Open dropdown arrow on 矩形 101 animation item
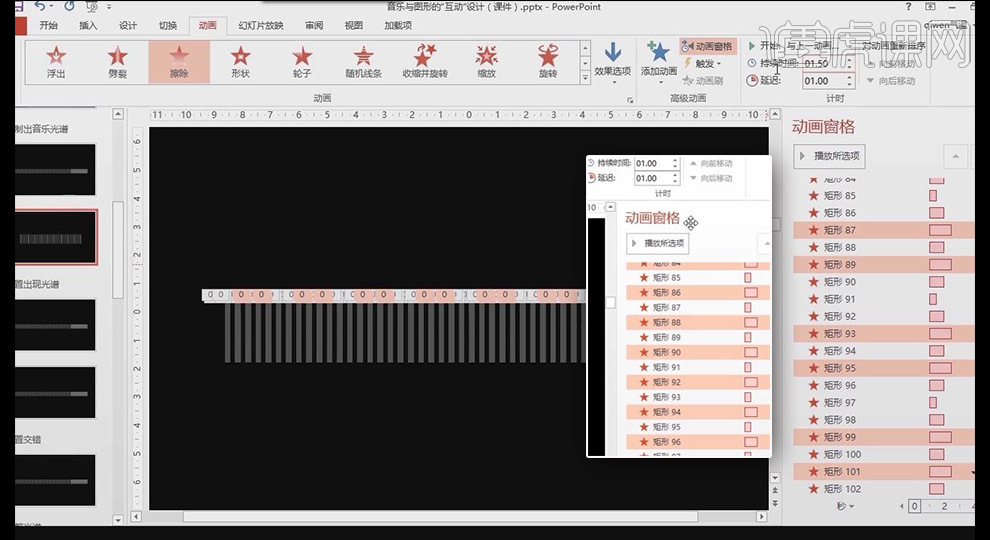990x540 pixels. point(972,471)
